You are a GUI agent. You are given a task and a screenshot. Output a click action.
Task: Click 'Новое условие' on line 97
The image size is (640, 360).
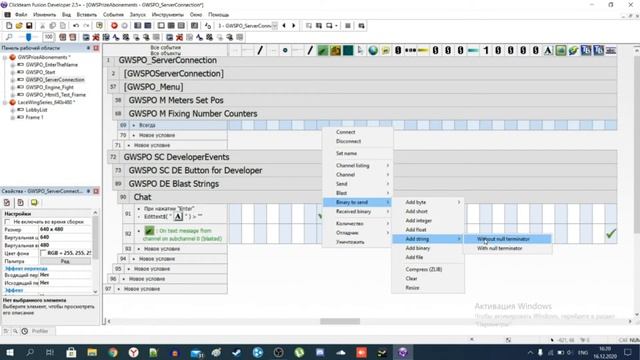click(x=142, y=289)
